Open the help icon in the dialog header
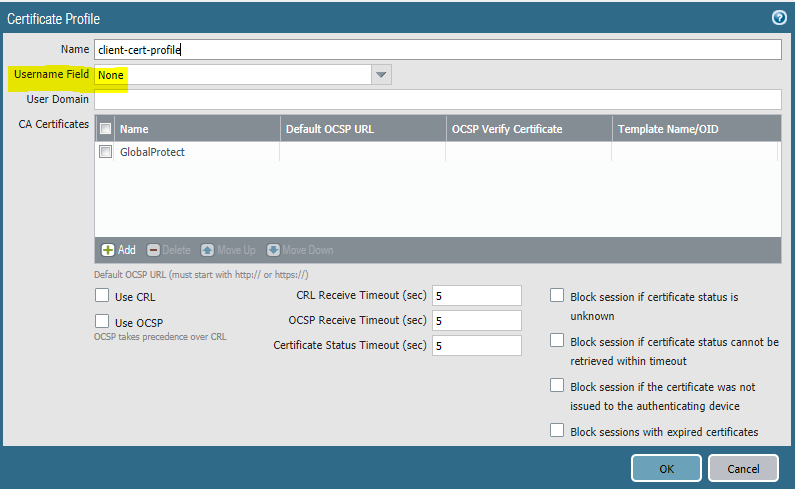Image resolution: width=795 pixels, height=489 pixels. (x=779, y=18)
